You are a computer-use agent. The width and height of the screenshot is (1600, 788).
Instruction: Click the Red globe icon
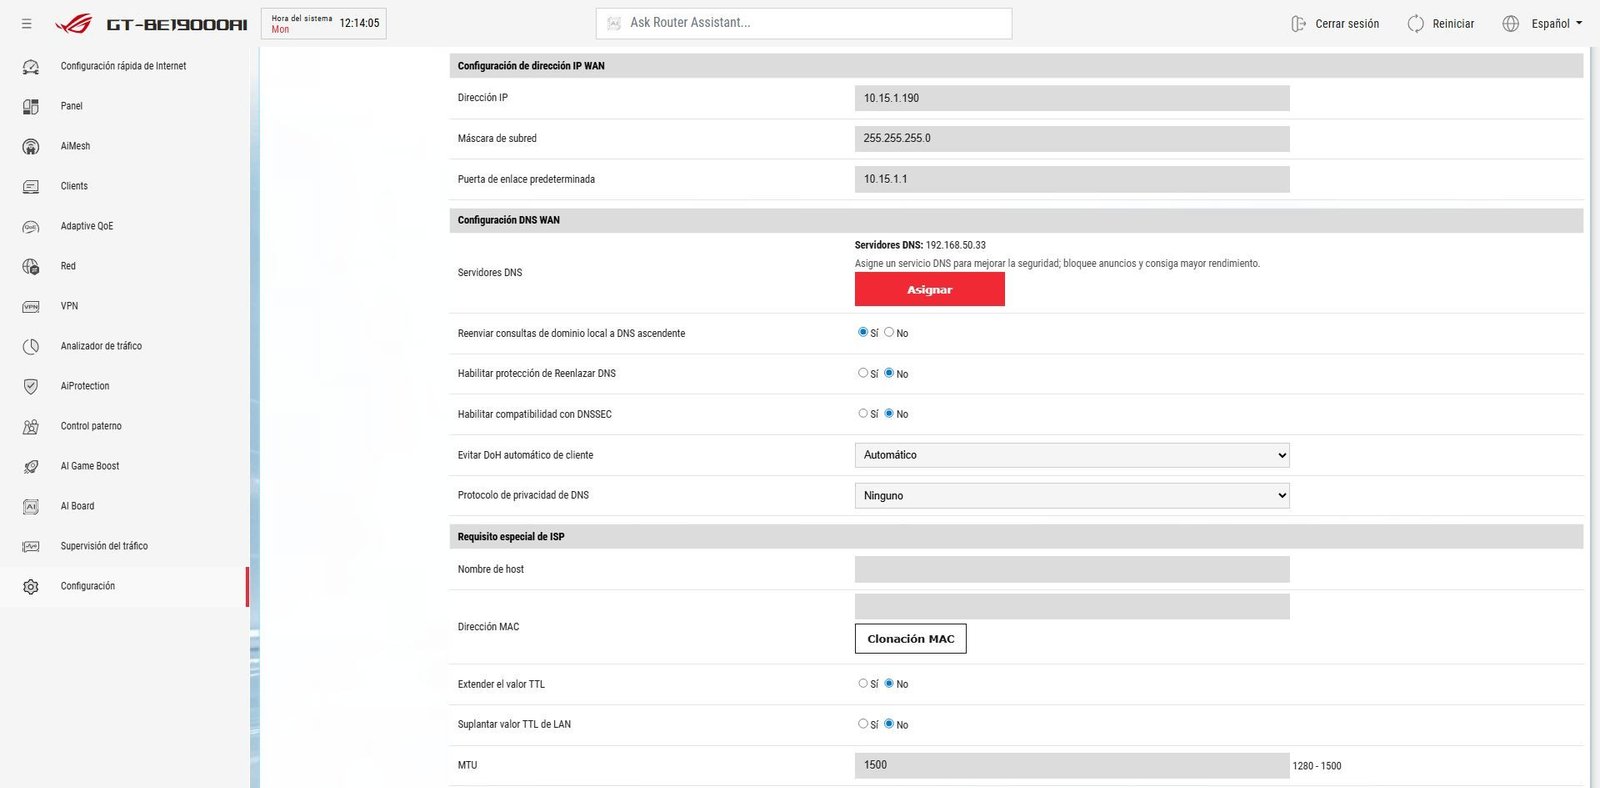point(31,266)
